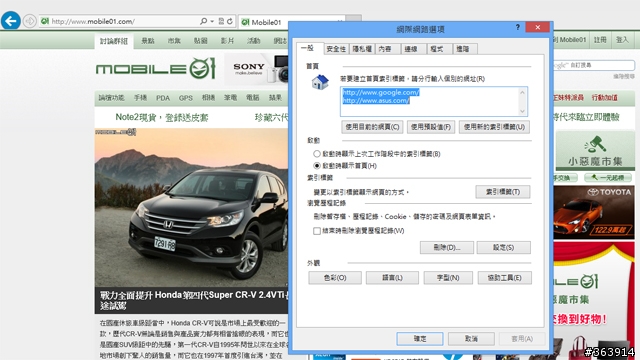This screenshot has height=360, width=640.
Task: Click the 使用目前的網頁(C) button
Action: click(372, 127)
